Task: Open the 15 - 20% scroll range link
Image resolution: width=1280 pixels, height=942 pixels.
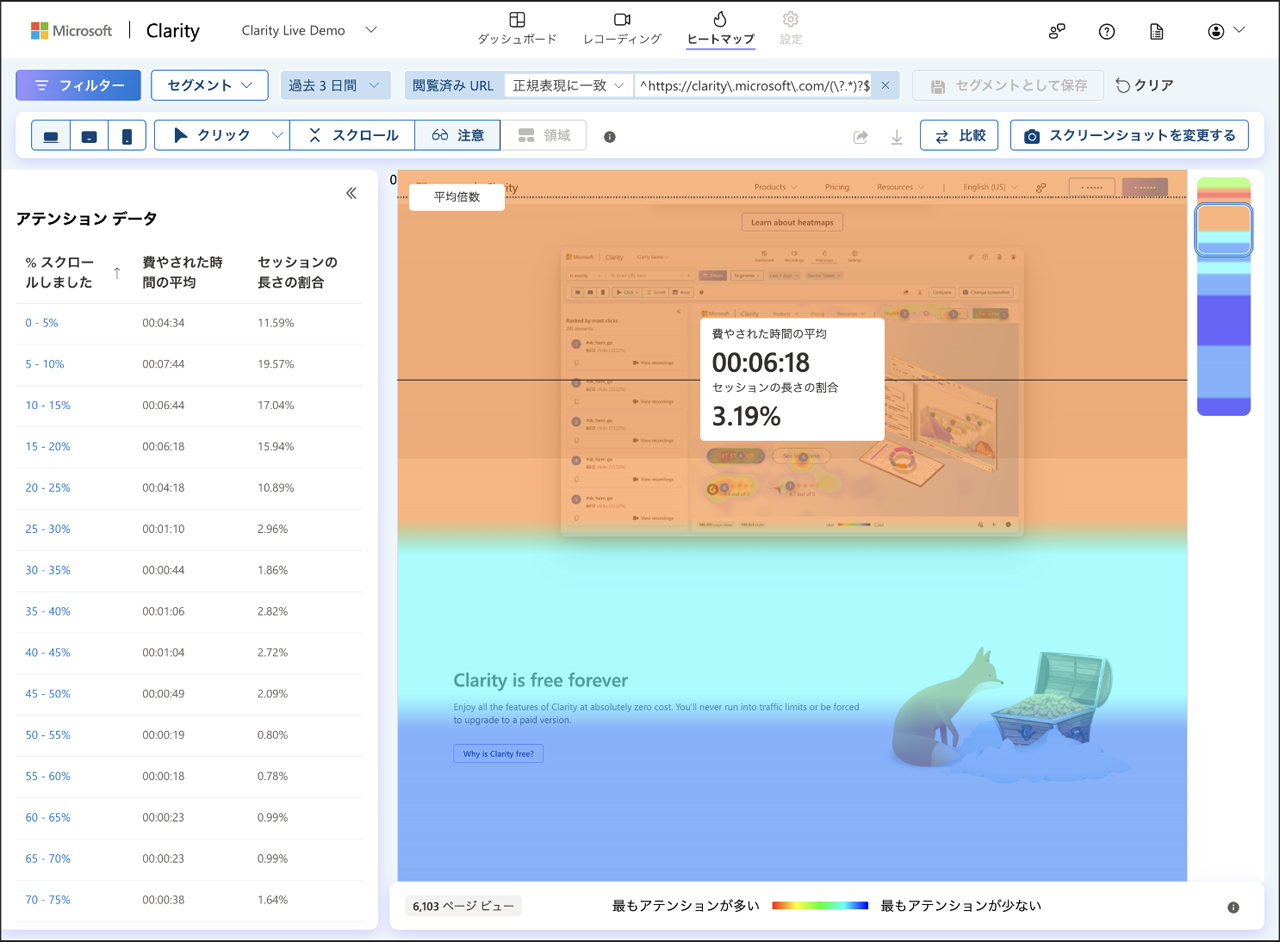Action: click(x=48, y=446)
